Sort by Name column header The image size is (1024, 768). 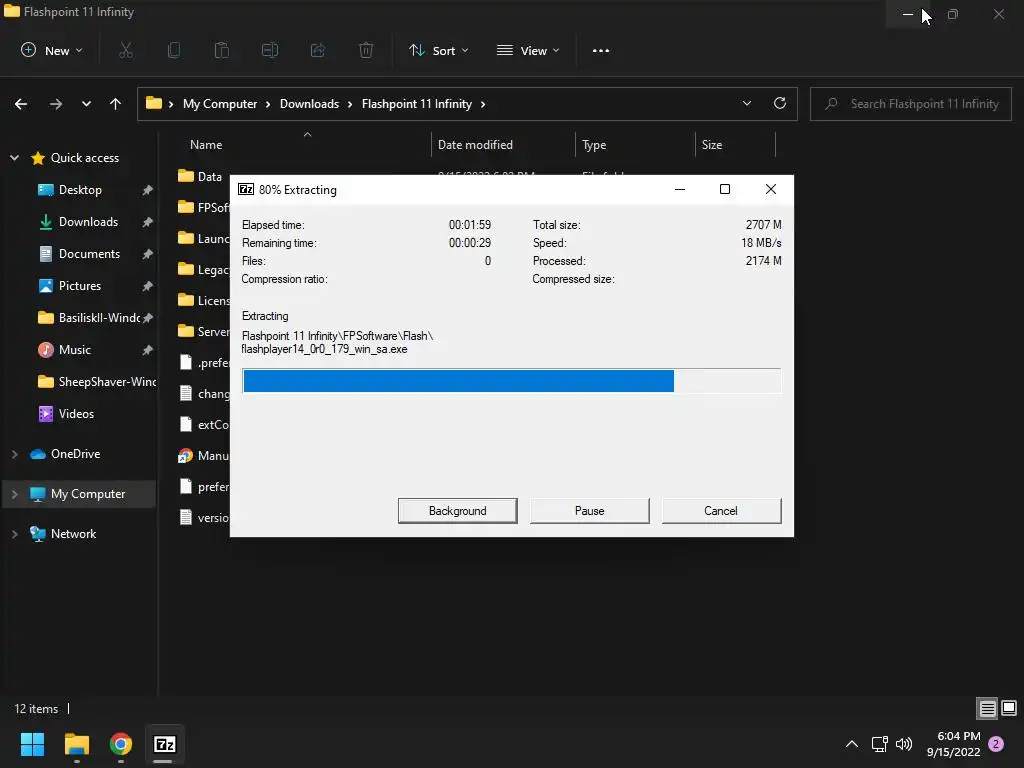(x=206, y=145)
